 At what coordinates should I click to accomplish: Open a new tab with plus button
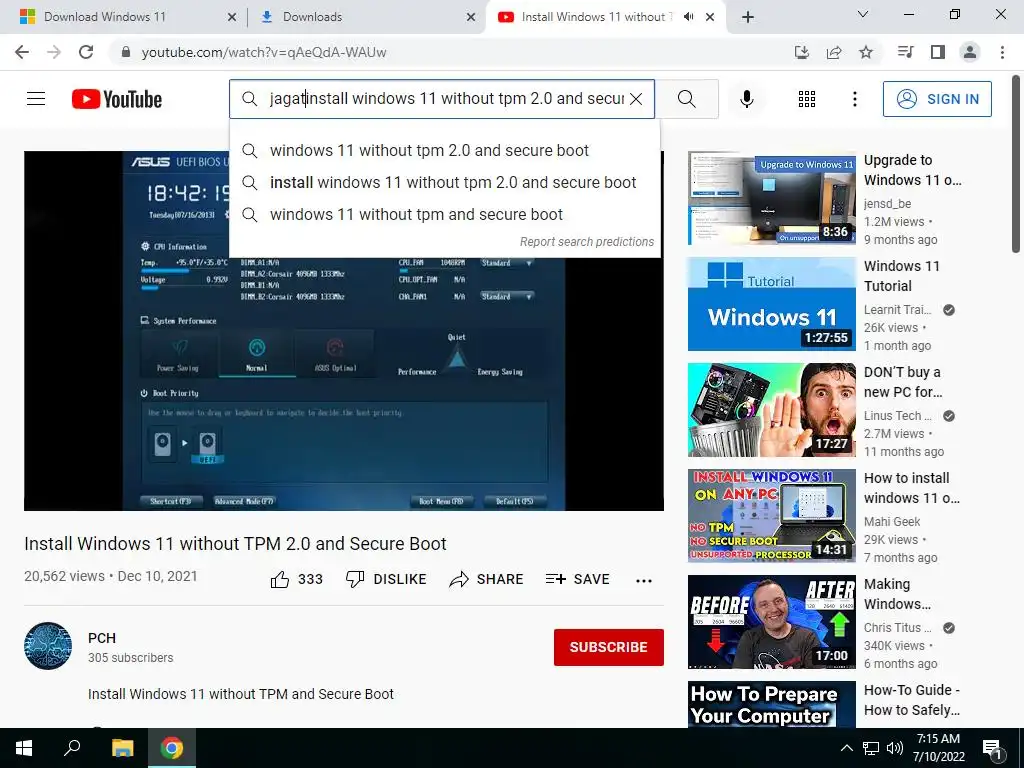pos(748,17)
